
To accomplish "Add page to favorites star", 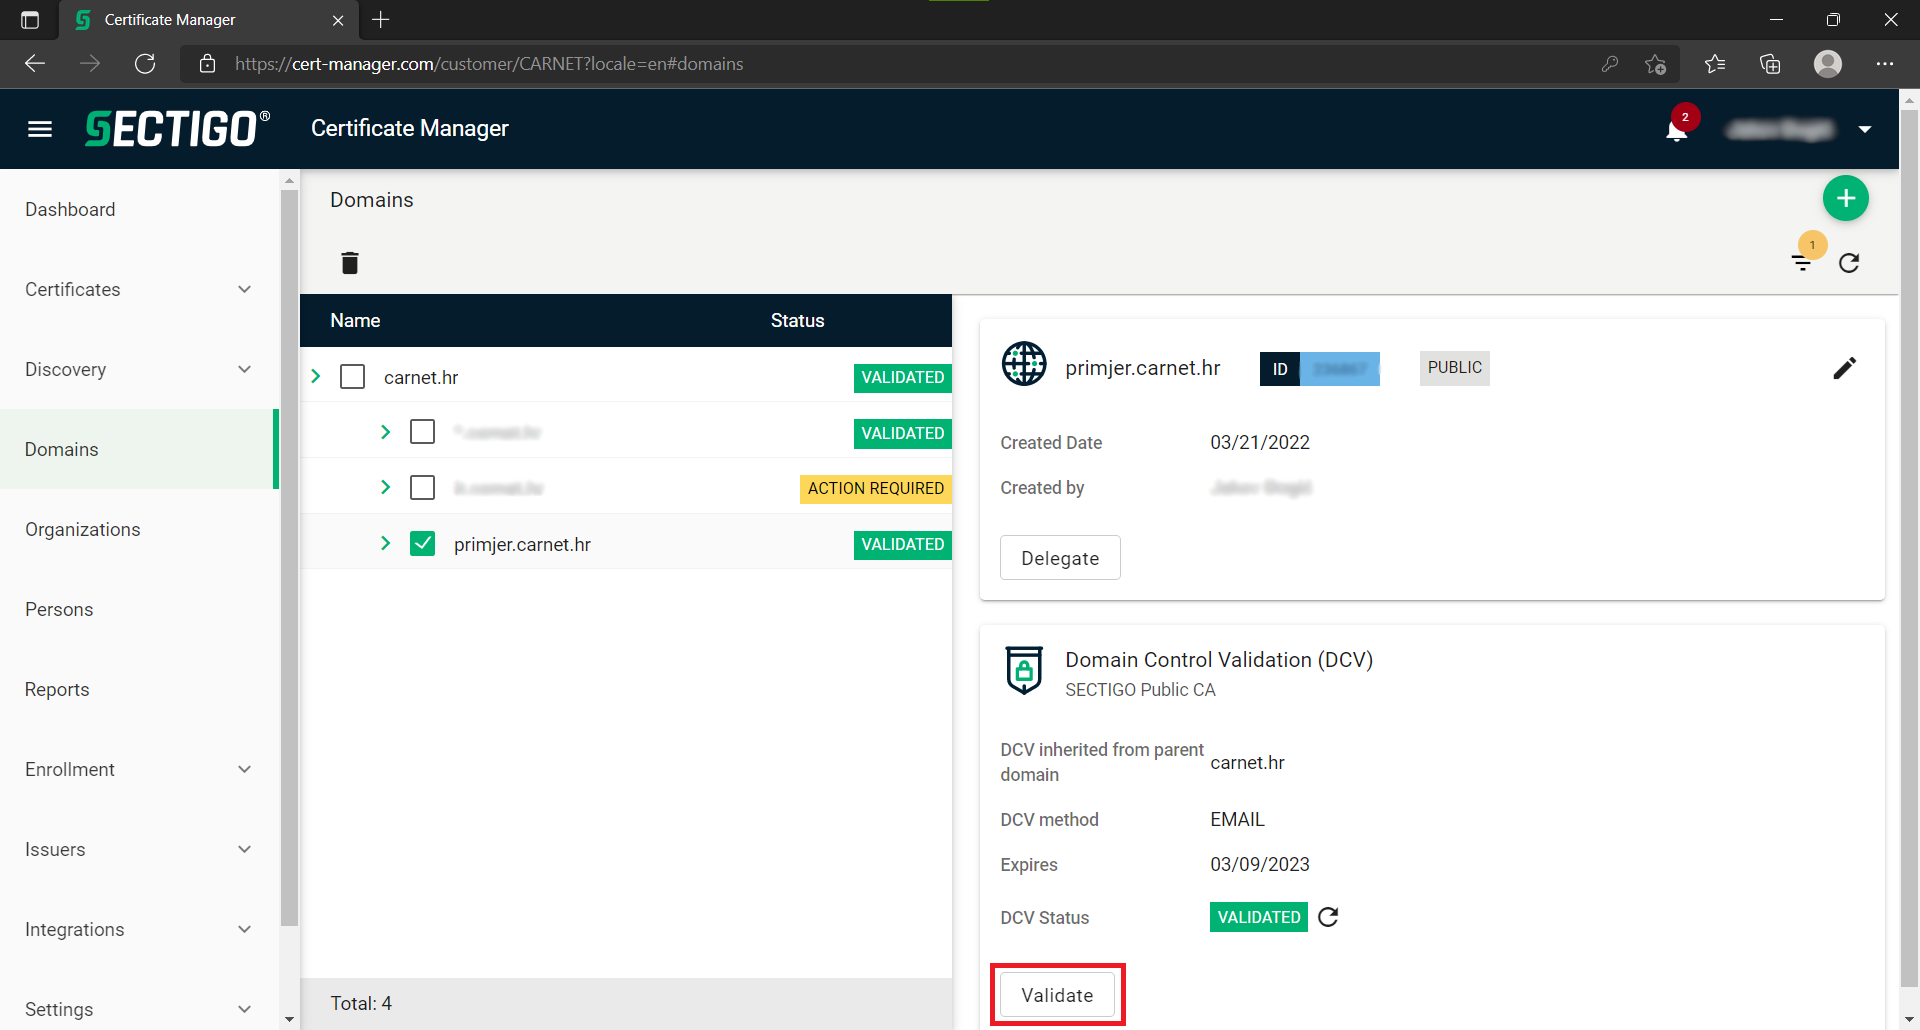I will 1655,64.
